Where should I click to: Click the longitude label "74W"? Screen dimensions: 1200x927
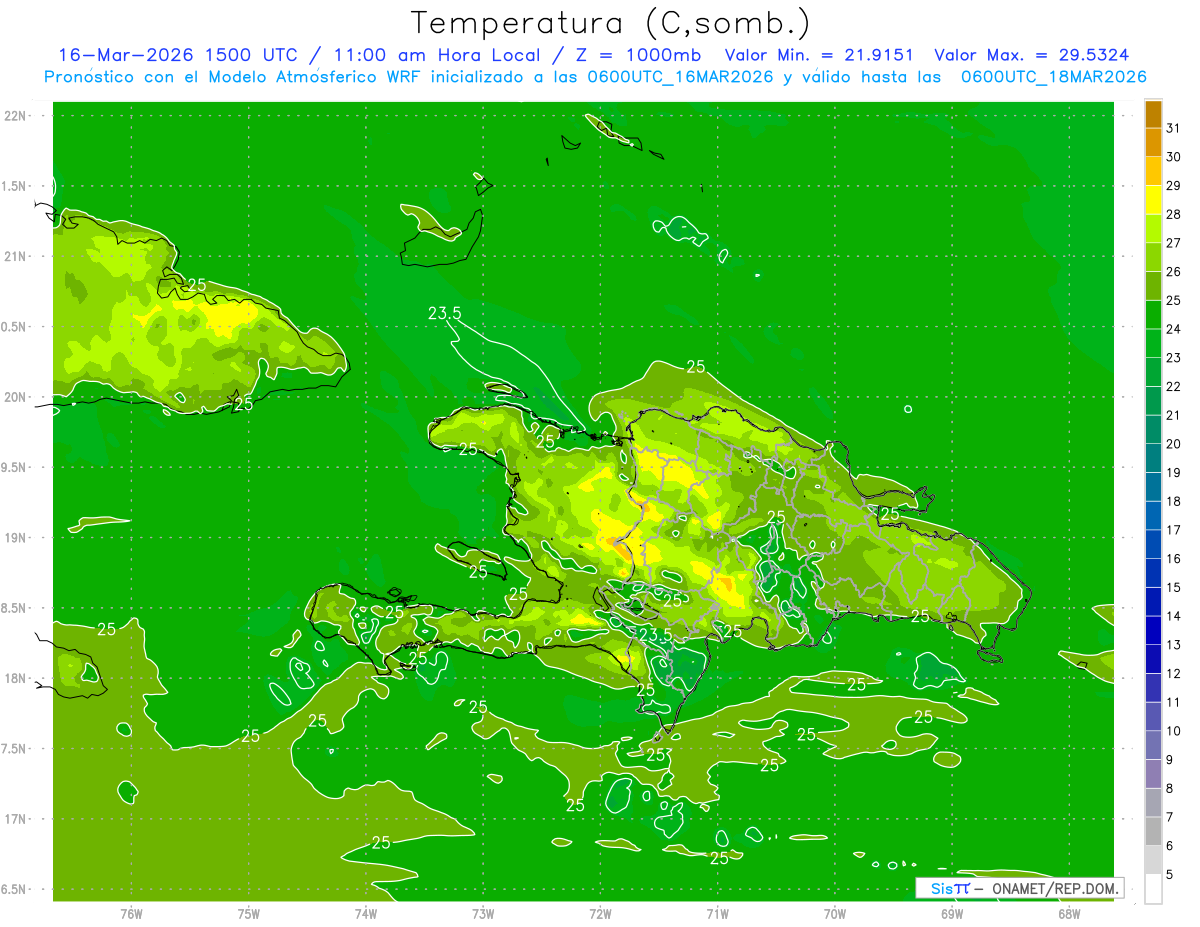click(x=366, y=914)
